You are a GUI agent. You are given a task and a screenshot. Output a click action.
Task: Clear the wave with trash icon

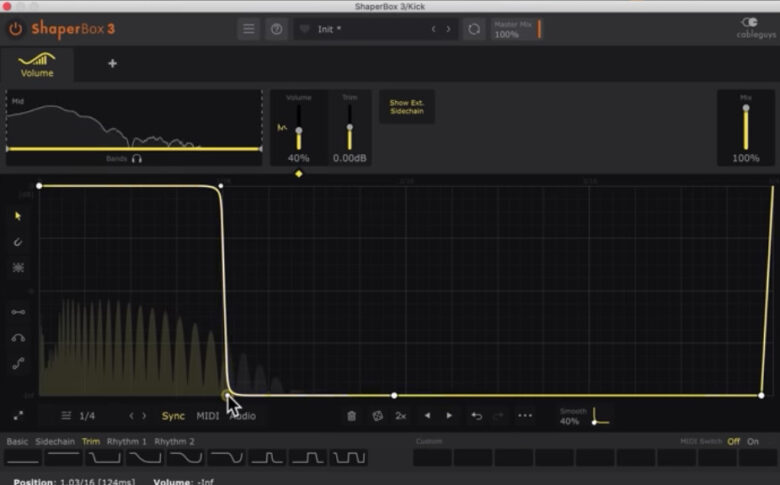tap(351, 416)
